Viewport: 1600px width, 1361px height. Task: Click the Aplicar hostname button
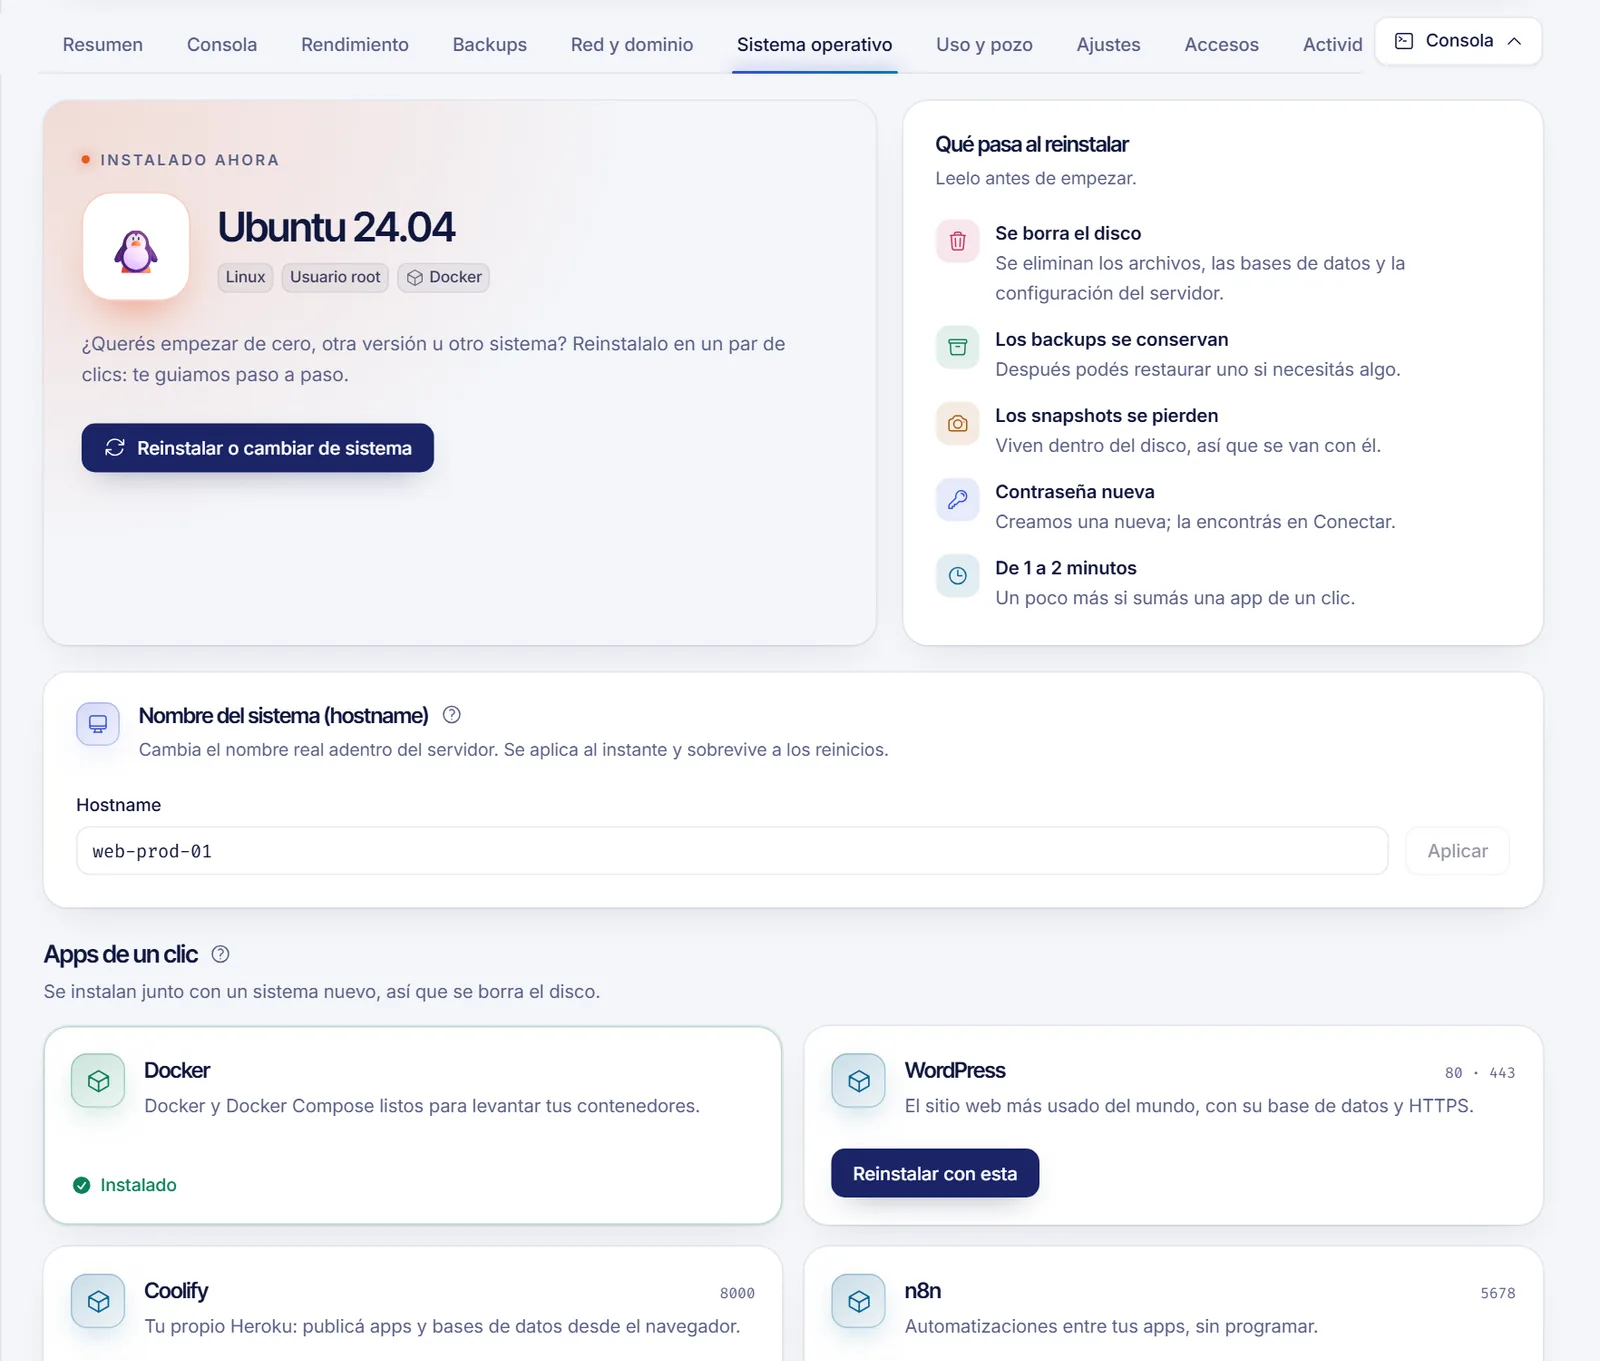(x=1458, y=851)
